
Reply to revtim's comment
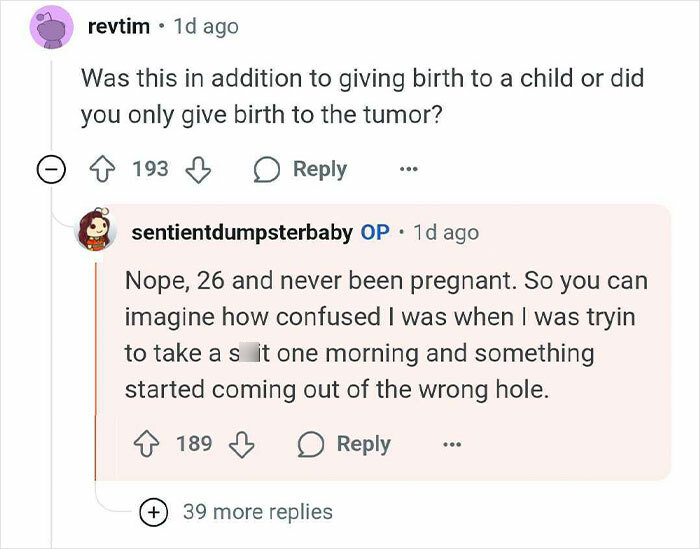click(x=303, y=169)
